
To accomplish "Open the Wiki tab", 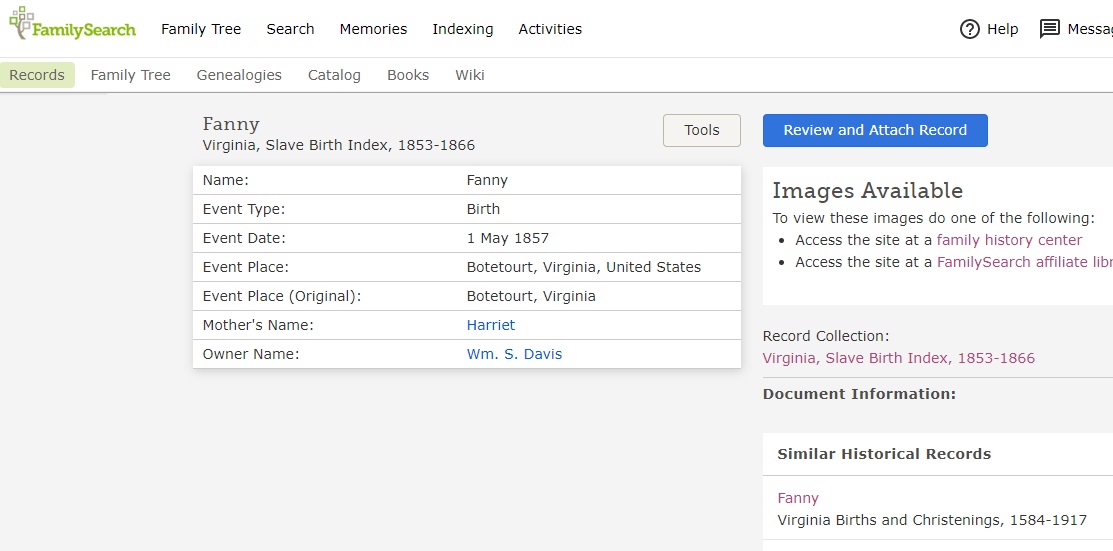I will coord(470,75).
